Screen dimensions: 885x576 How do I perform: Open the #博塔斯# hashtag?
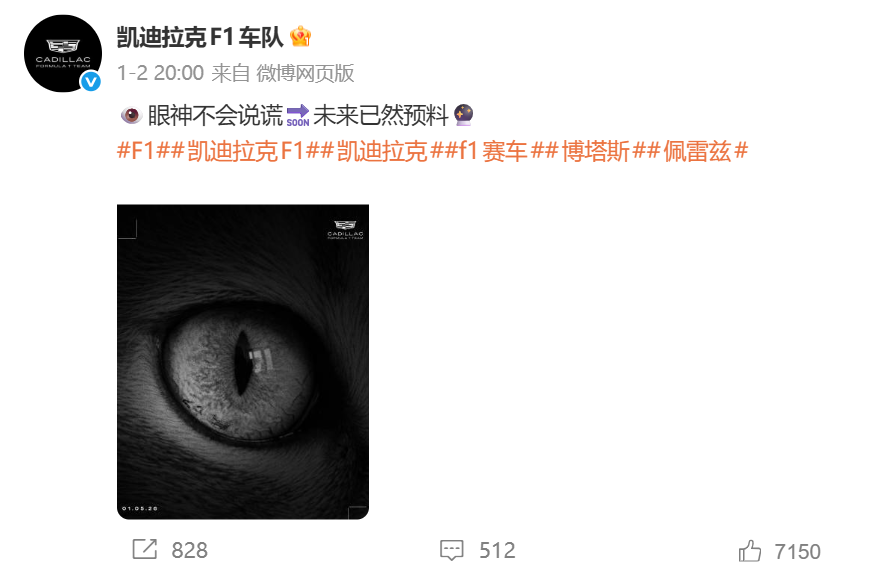pyautogui.click(x=596, y=151)
